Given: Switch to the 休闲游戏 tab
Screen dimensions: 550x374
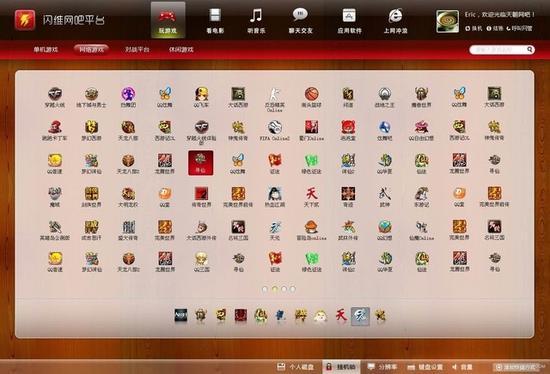Looking at the screenshot, I should pos(181,49).
